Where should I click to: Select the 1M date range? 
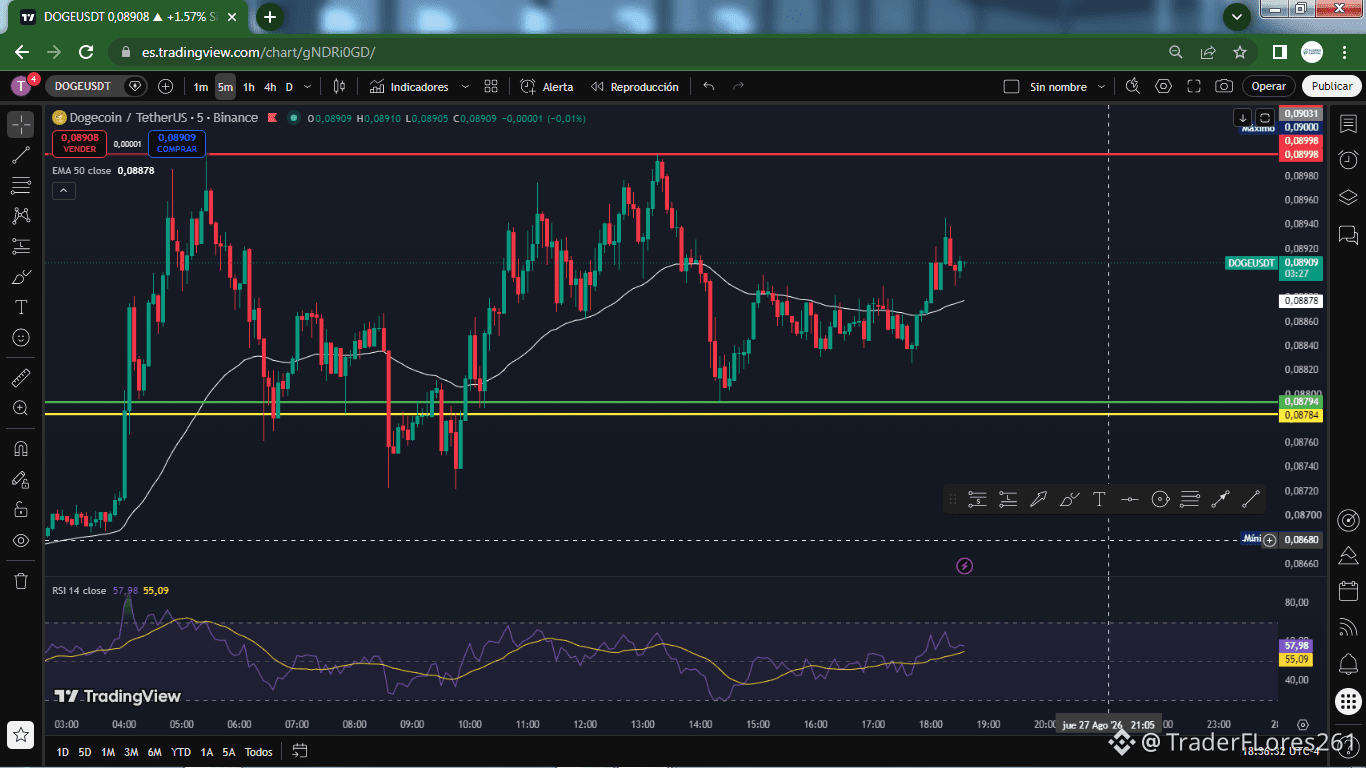tap(108, 752)
